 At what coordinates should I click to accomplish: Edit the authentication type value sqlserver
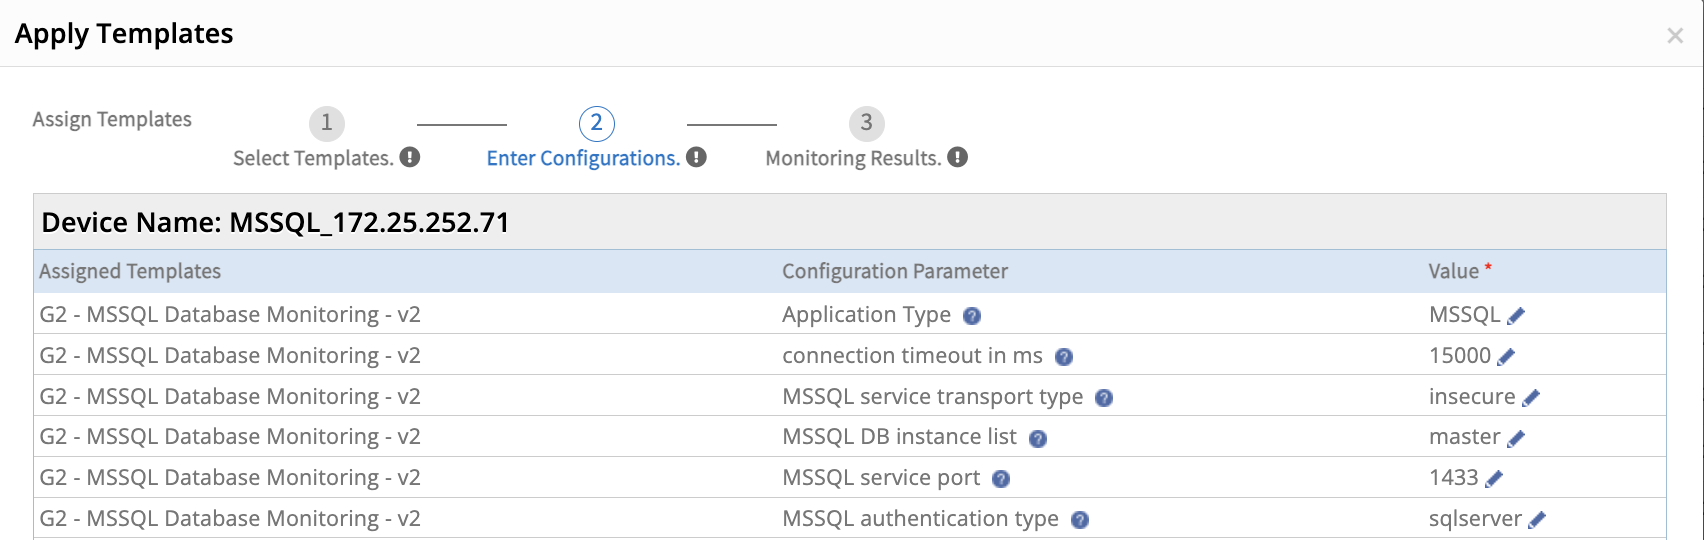[1537, 520]
